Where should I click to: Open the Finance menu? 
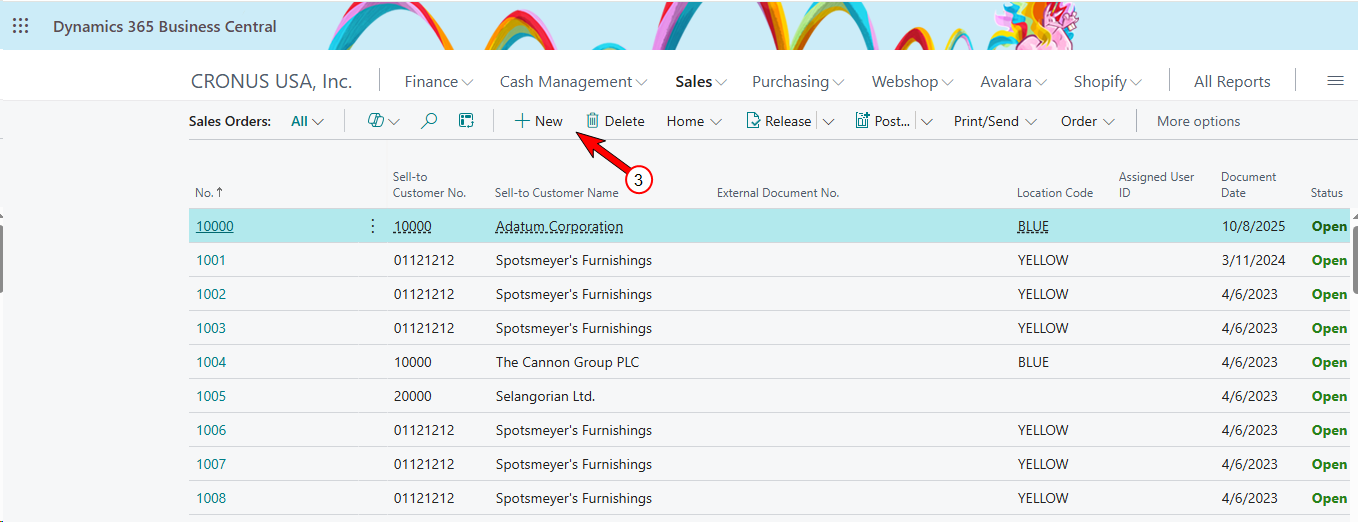coord(439,82)
